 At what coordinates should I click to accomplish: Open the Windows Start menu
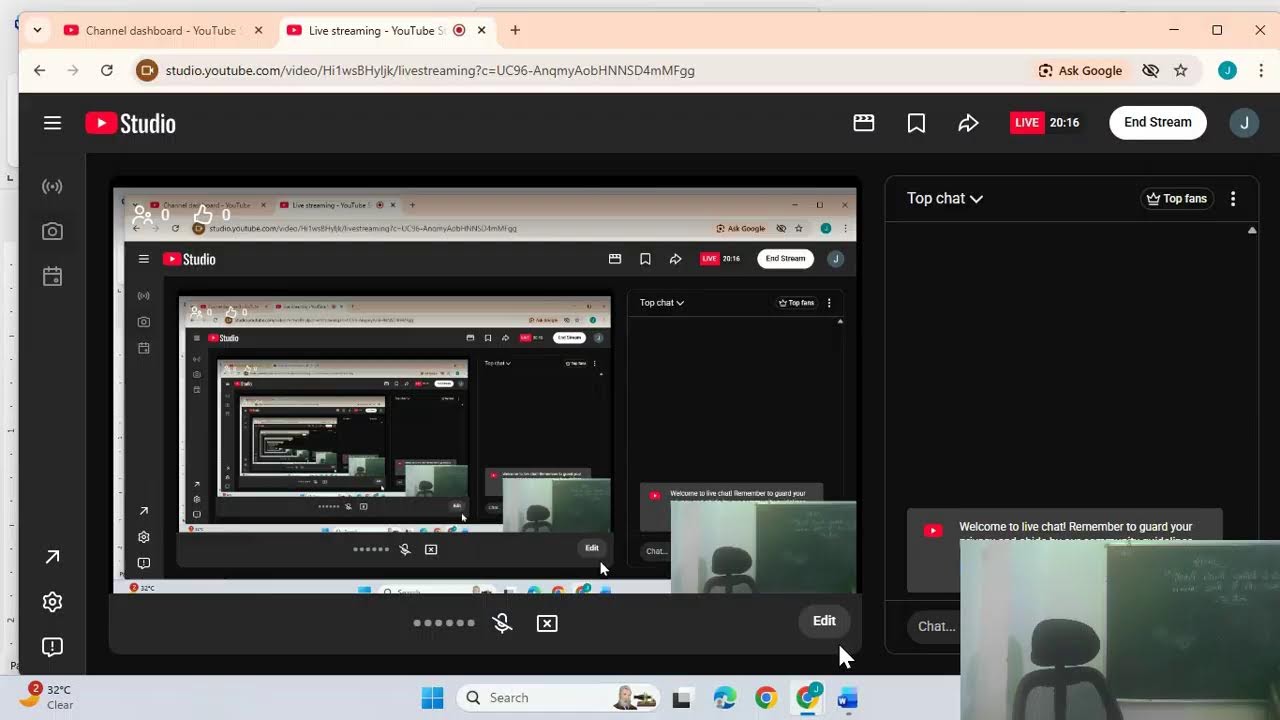[432, 698]
